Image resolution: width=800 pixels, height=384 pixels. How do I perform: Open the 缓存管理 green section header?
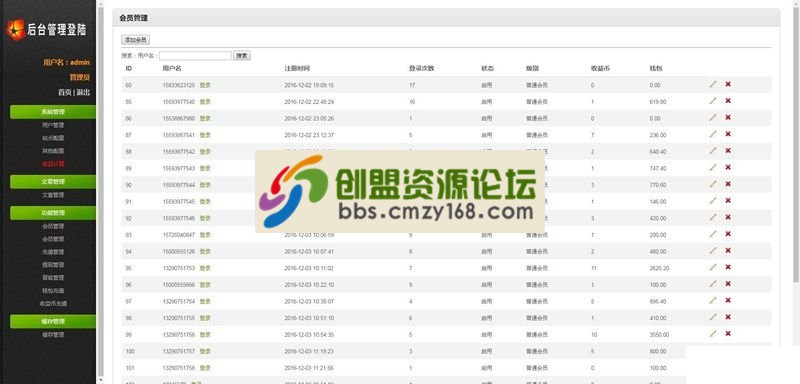pos(53,321)
